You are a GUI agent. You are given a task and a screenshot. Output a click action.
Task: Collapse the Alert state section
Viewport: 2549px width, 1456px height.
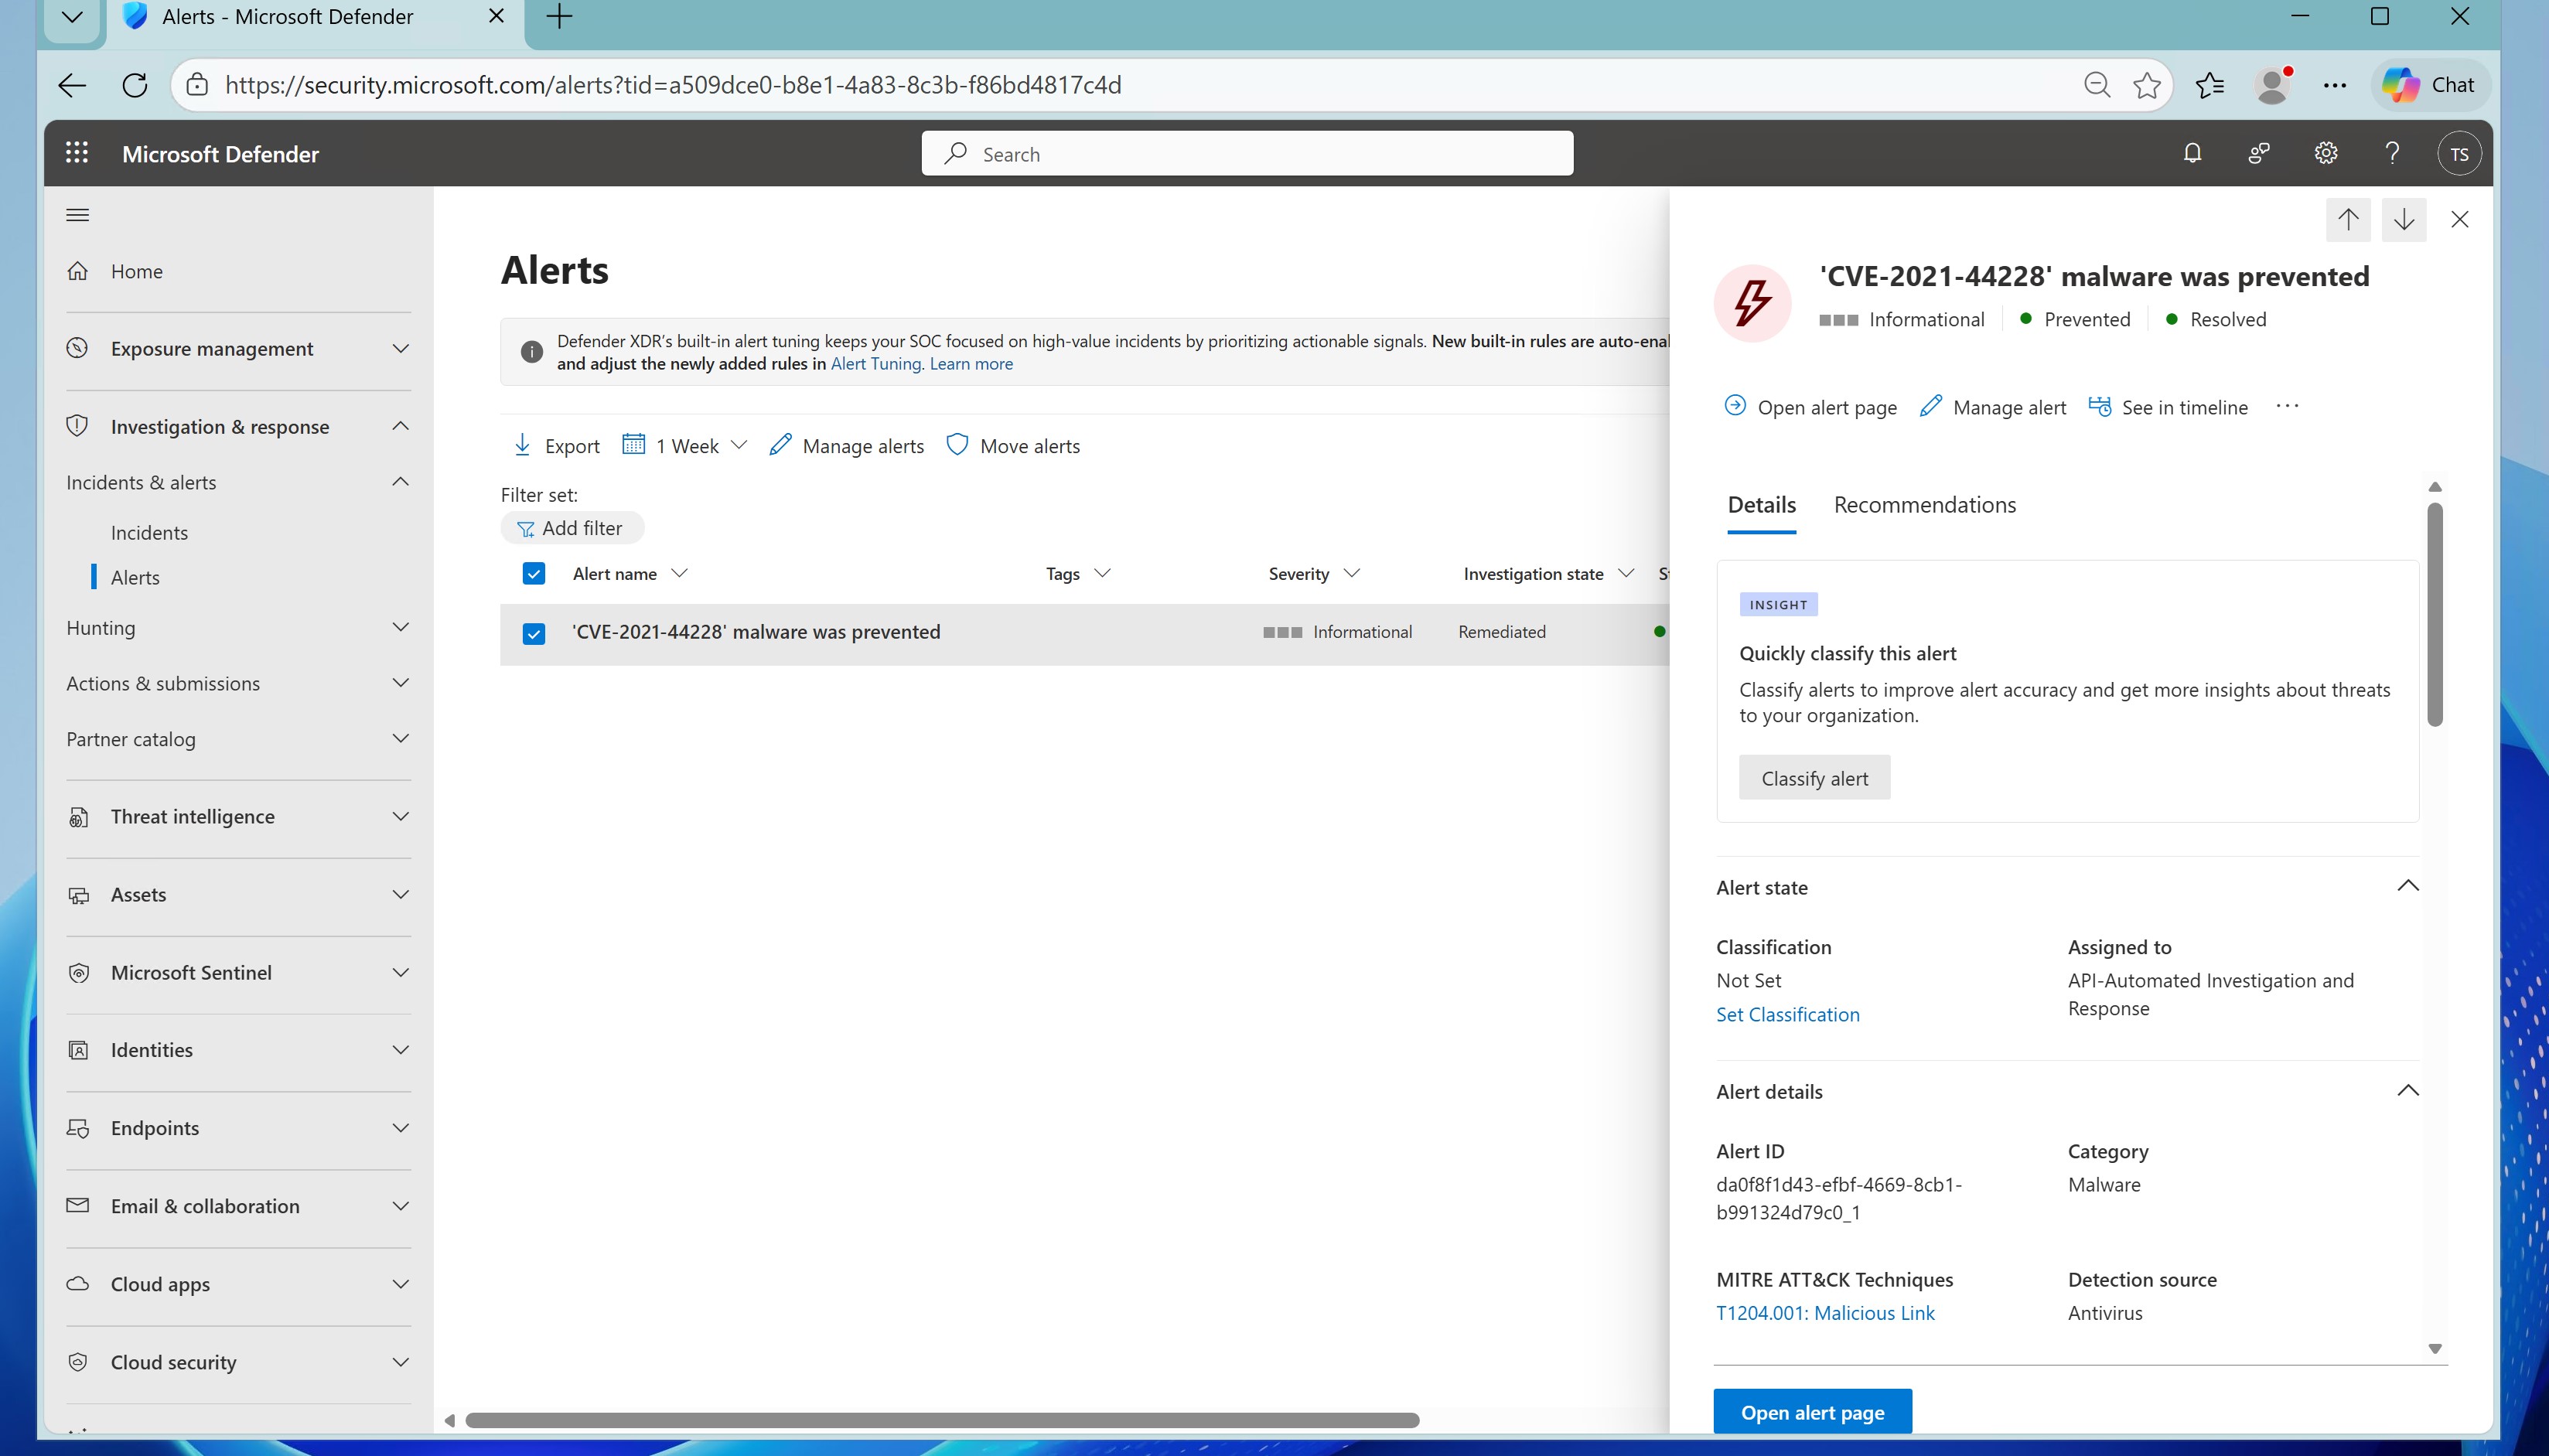pos(2408,886)
